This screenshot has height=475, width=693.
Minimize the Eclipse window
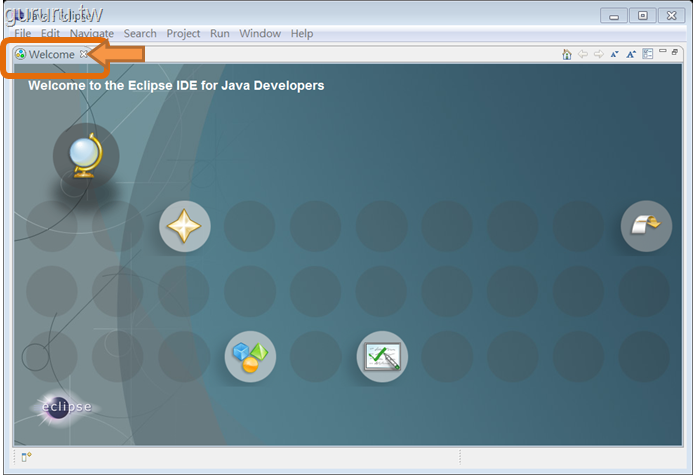pyautogui.click(x=614, y=16)
